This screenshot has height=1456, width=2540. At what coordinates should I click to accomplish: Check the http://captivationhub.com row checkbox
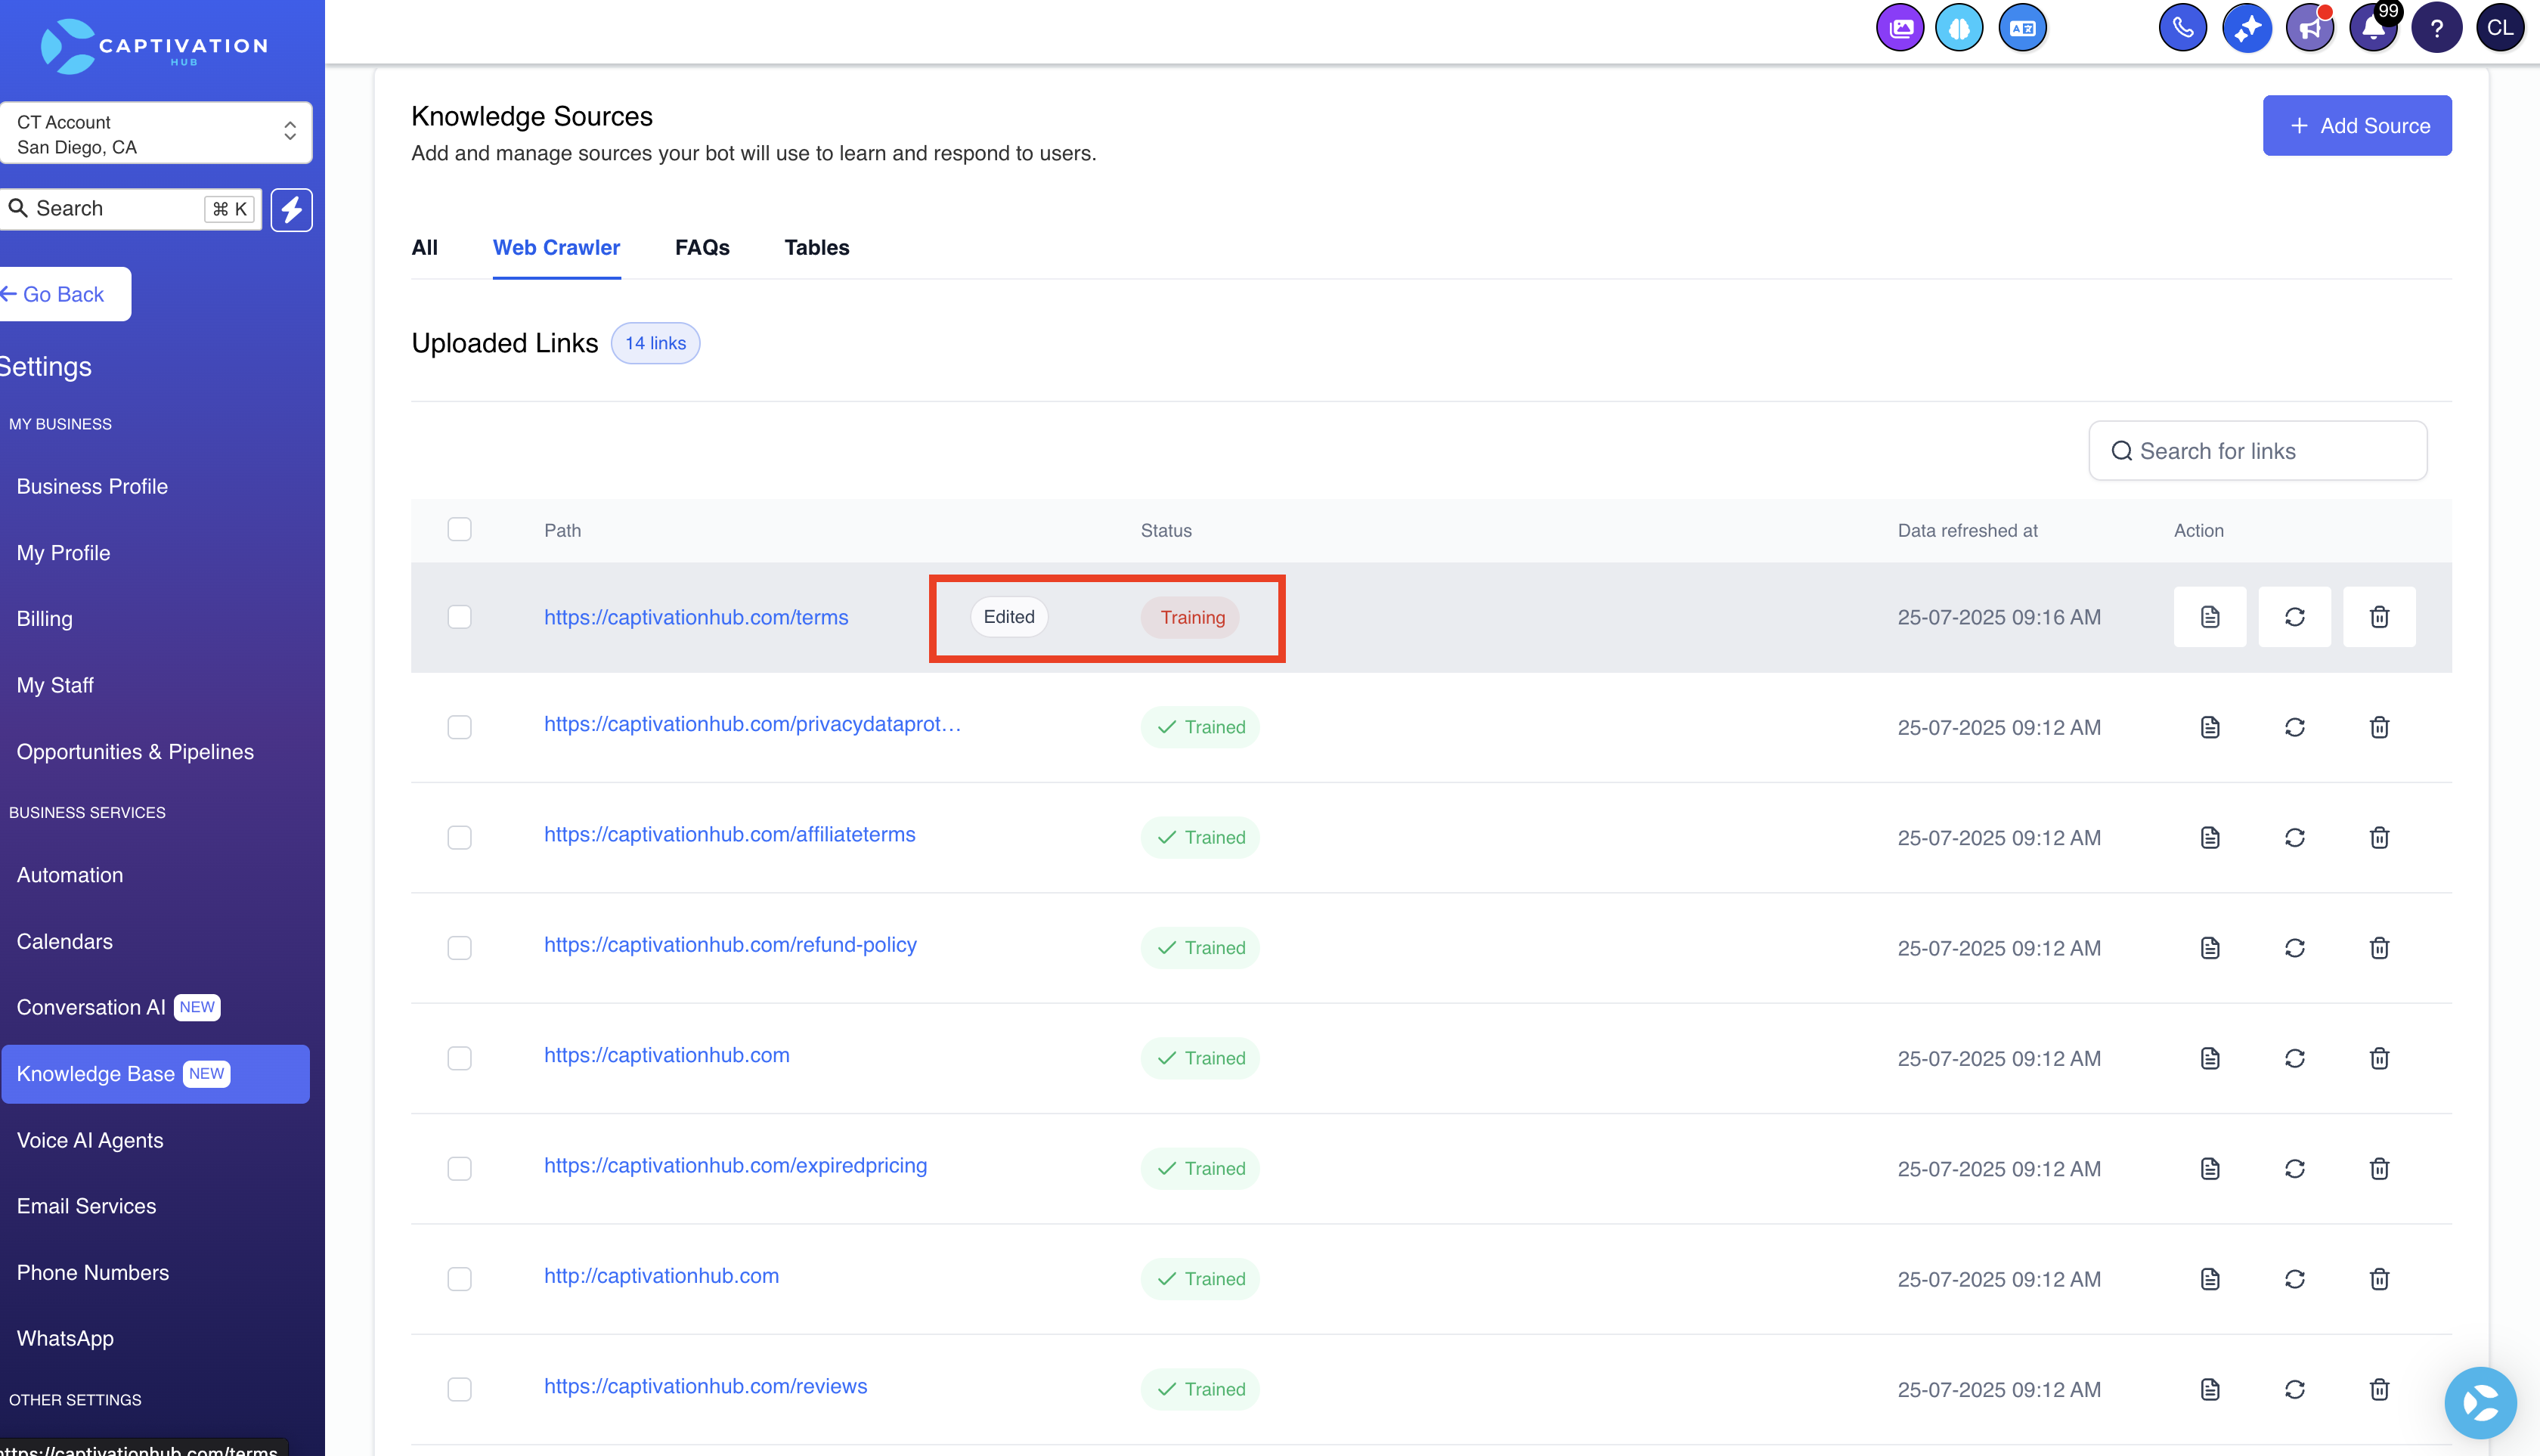pos(459,1279)
